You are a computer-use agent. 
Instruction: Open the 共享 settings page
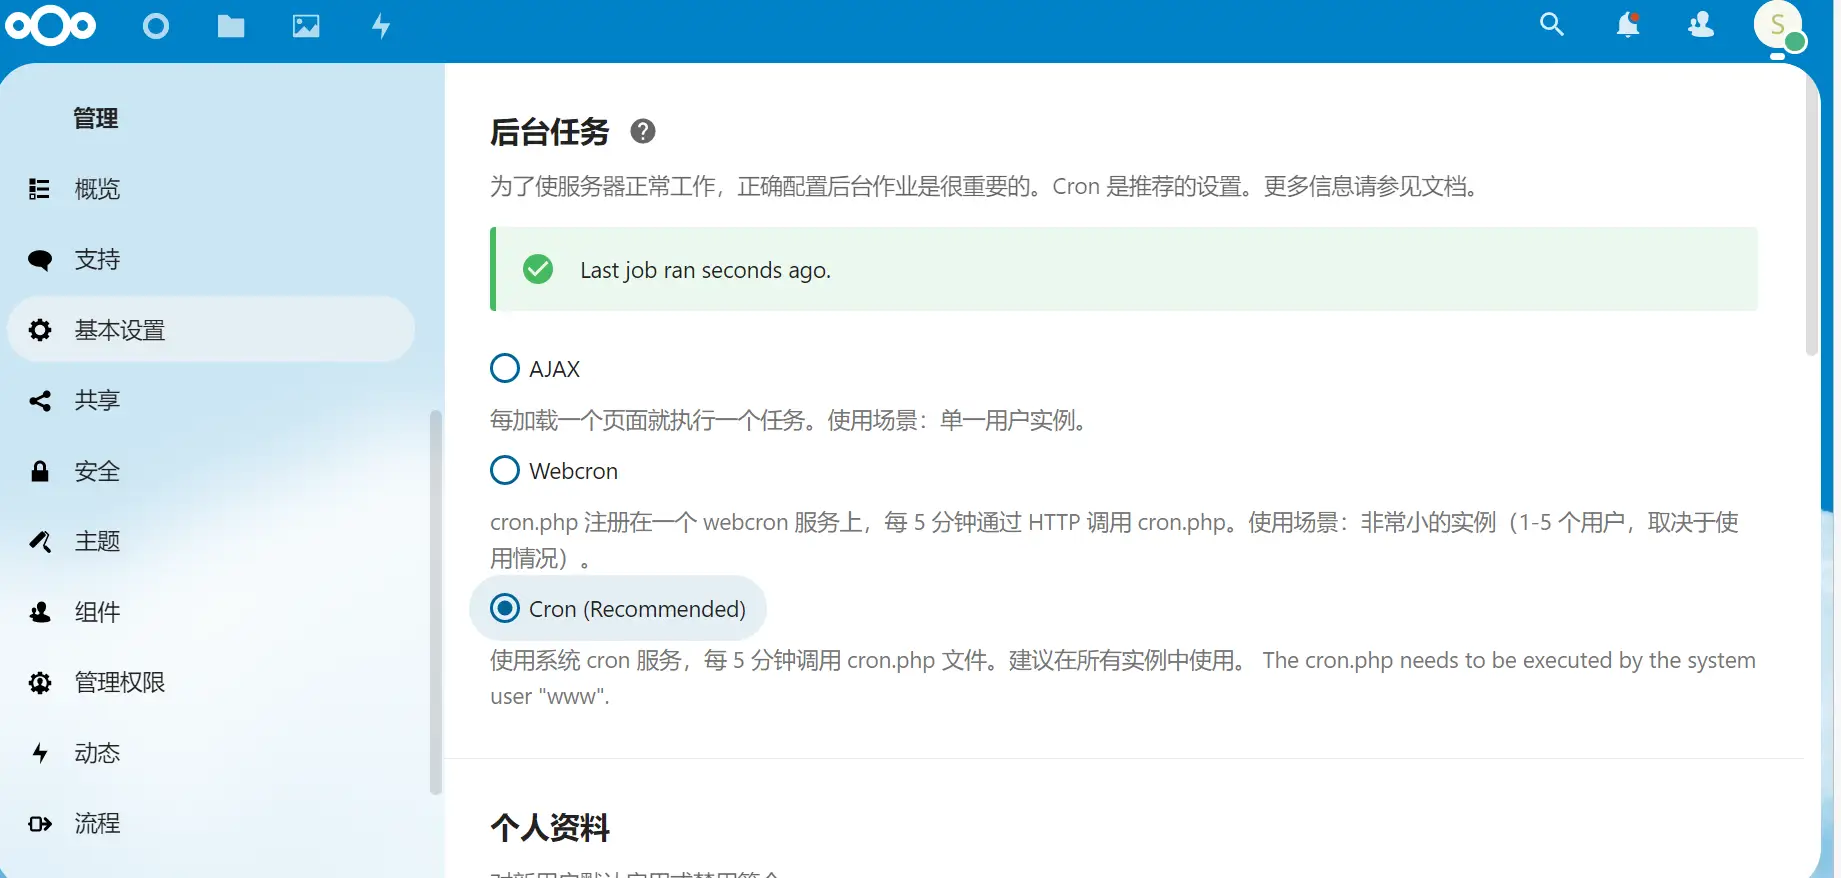coord(97,401)
